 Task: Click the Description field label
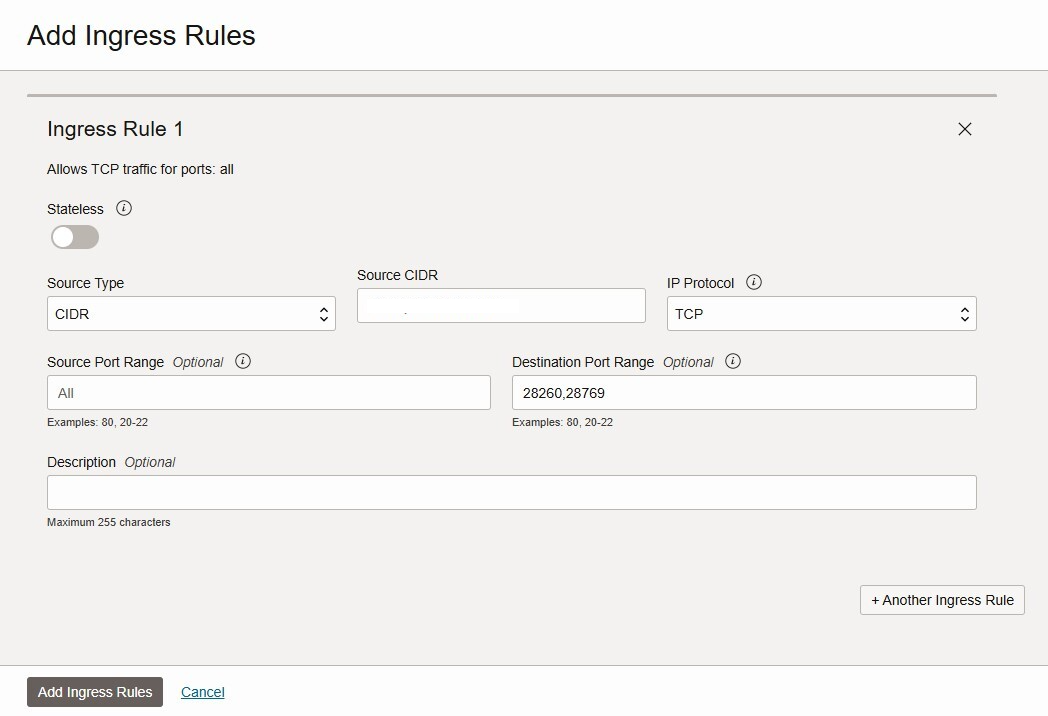click(82, 462)
